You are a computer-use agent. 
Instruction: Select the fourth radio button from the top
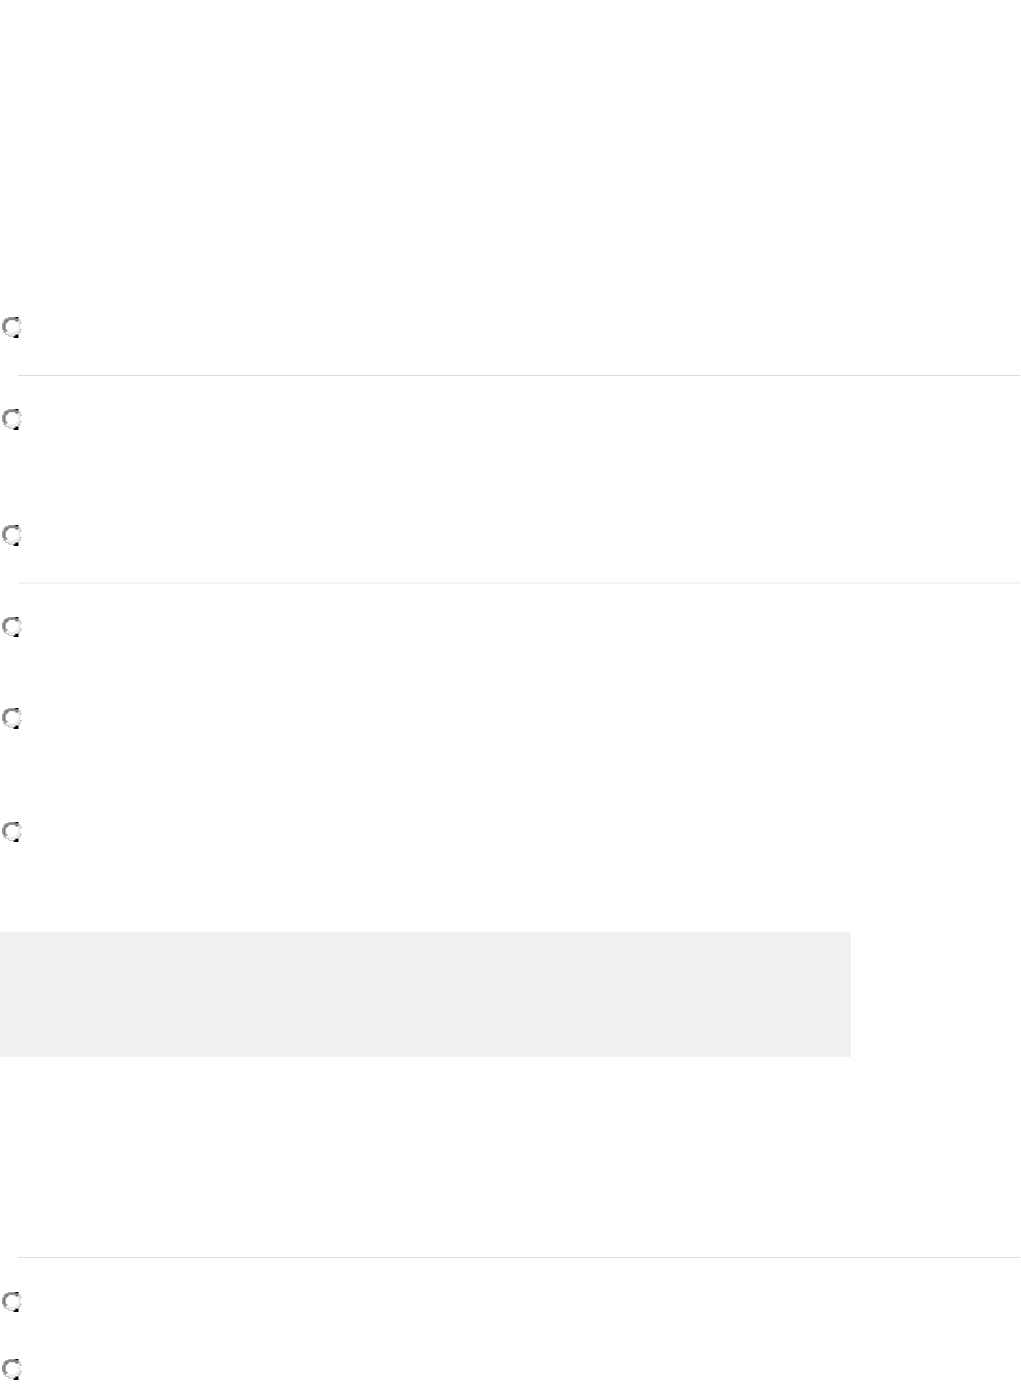click(12, 628)
